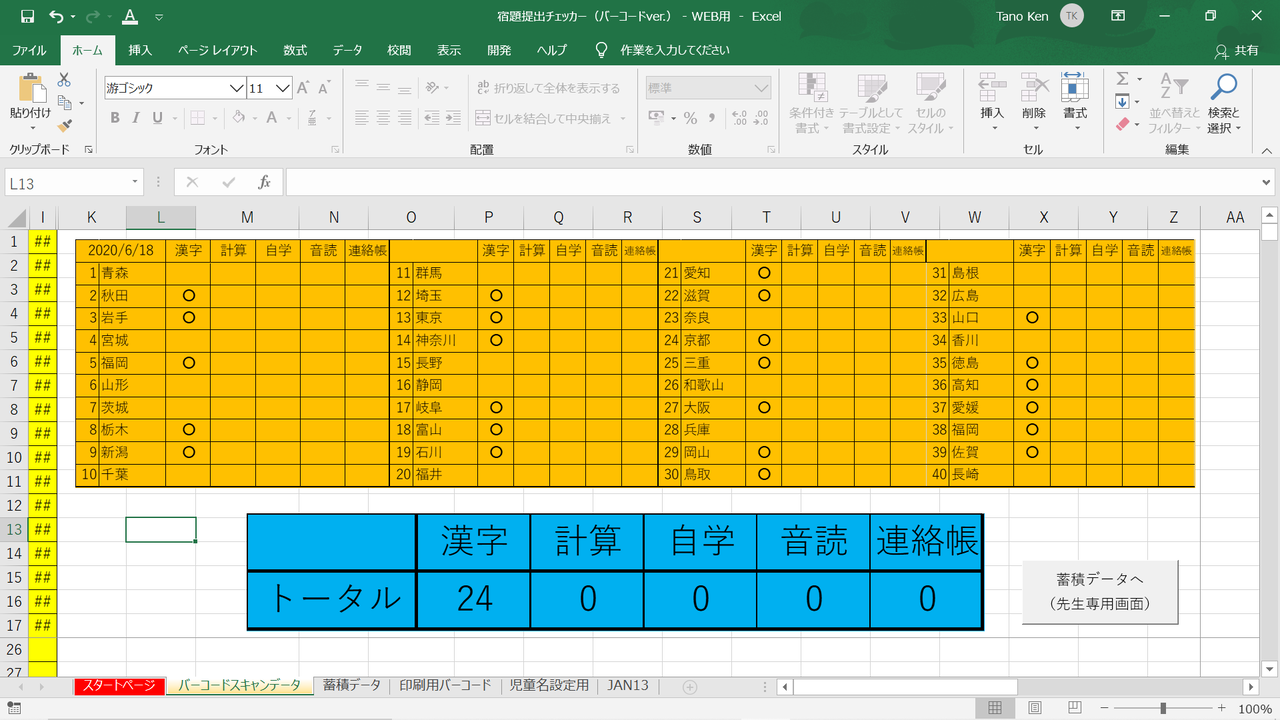The image size is (1280, 720).
Task: Click the 共有 share button
Action: (1236, 50)
